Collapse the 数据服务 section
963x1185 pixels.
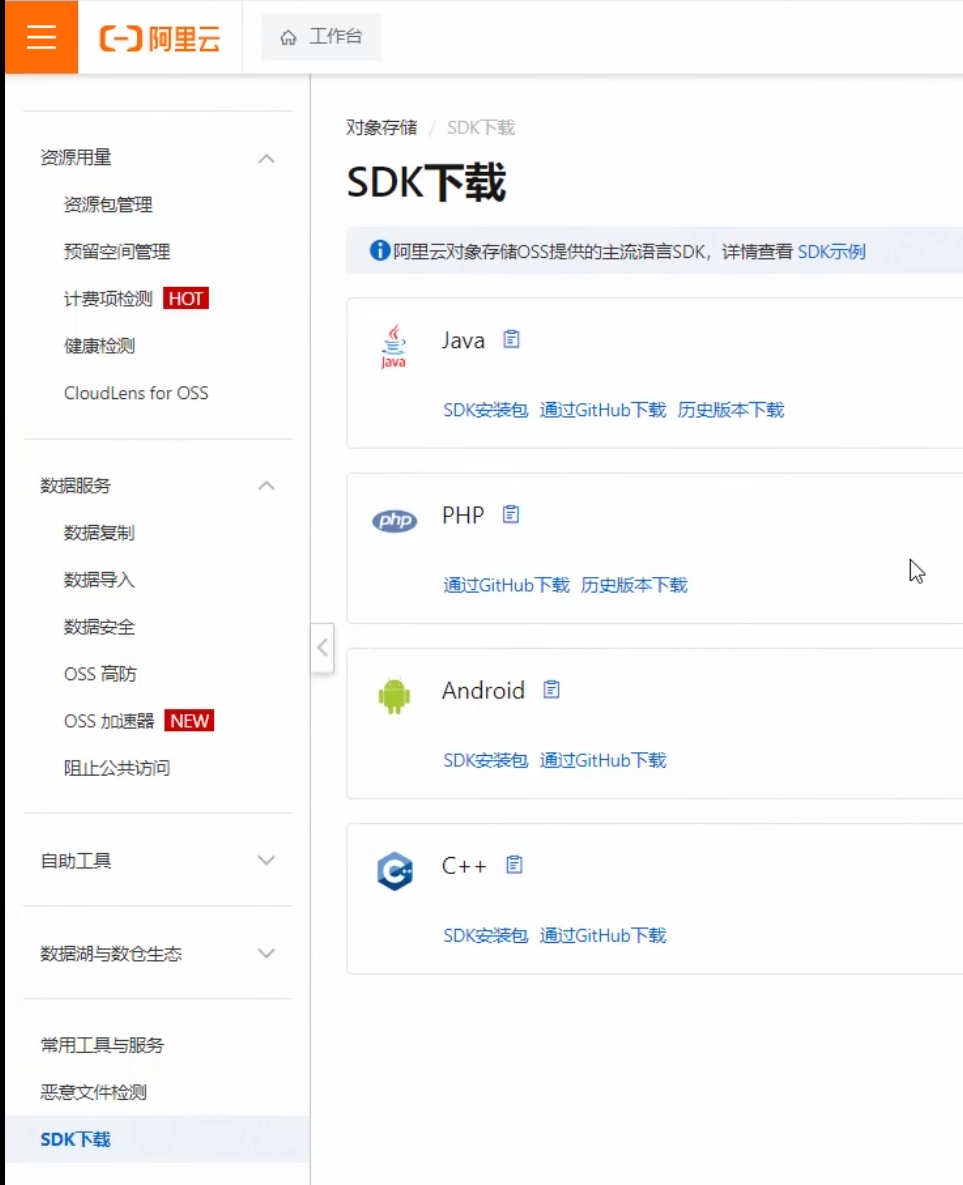pos(266,486)
